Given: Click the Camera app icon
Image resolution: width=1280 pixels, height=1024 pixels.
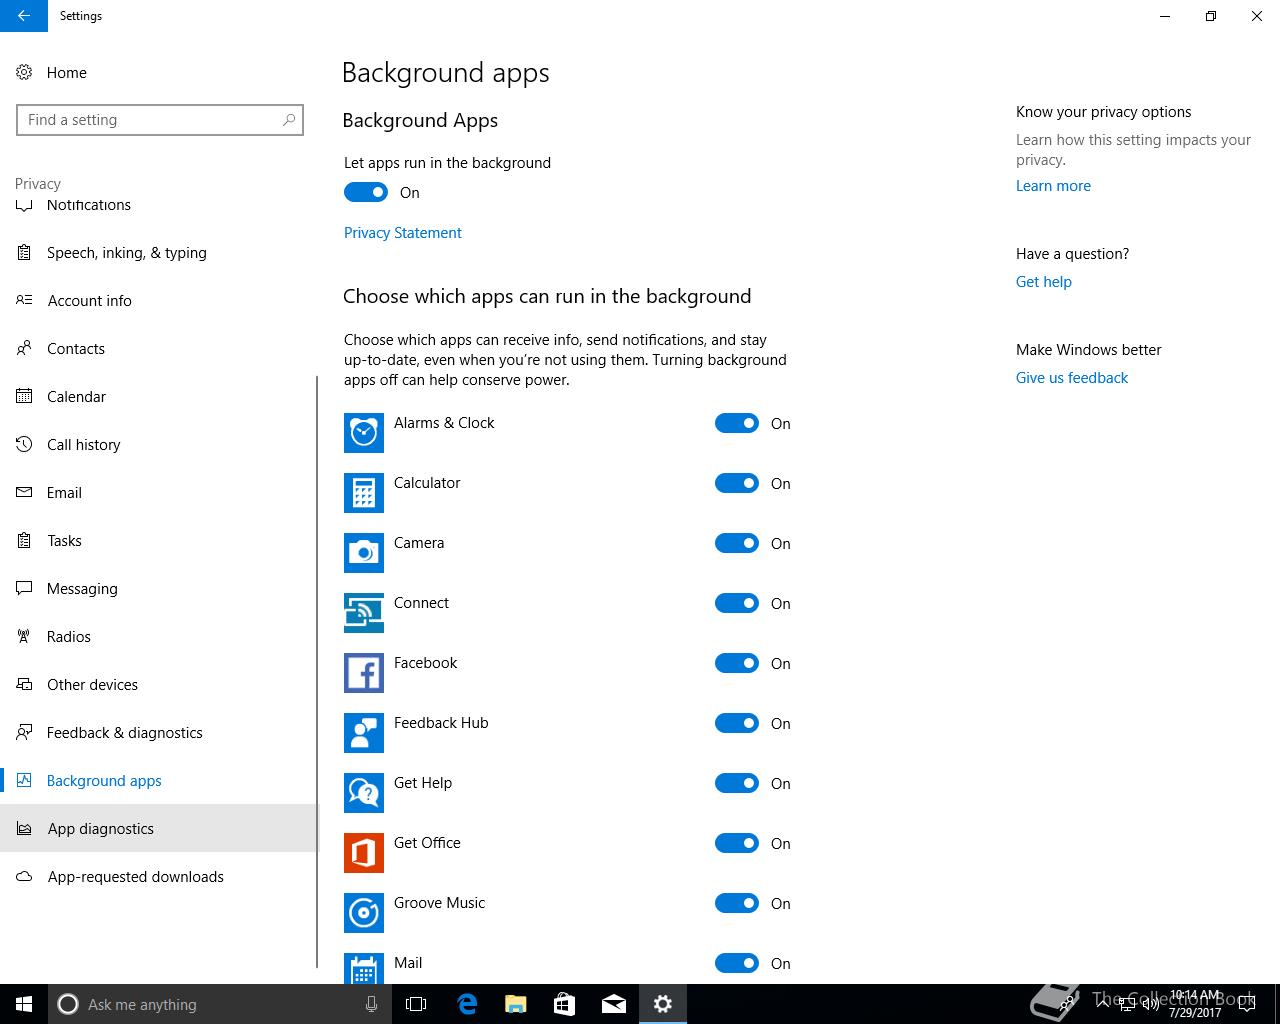Looking at the screenshot, I should (364, 553).
